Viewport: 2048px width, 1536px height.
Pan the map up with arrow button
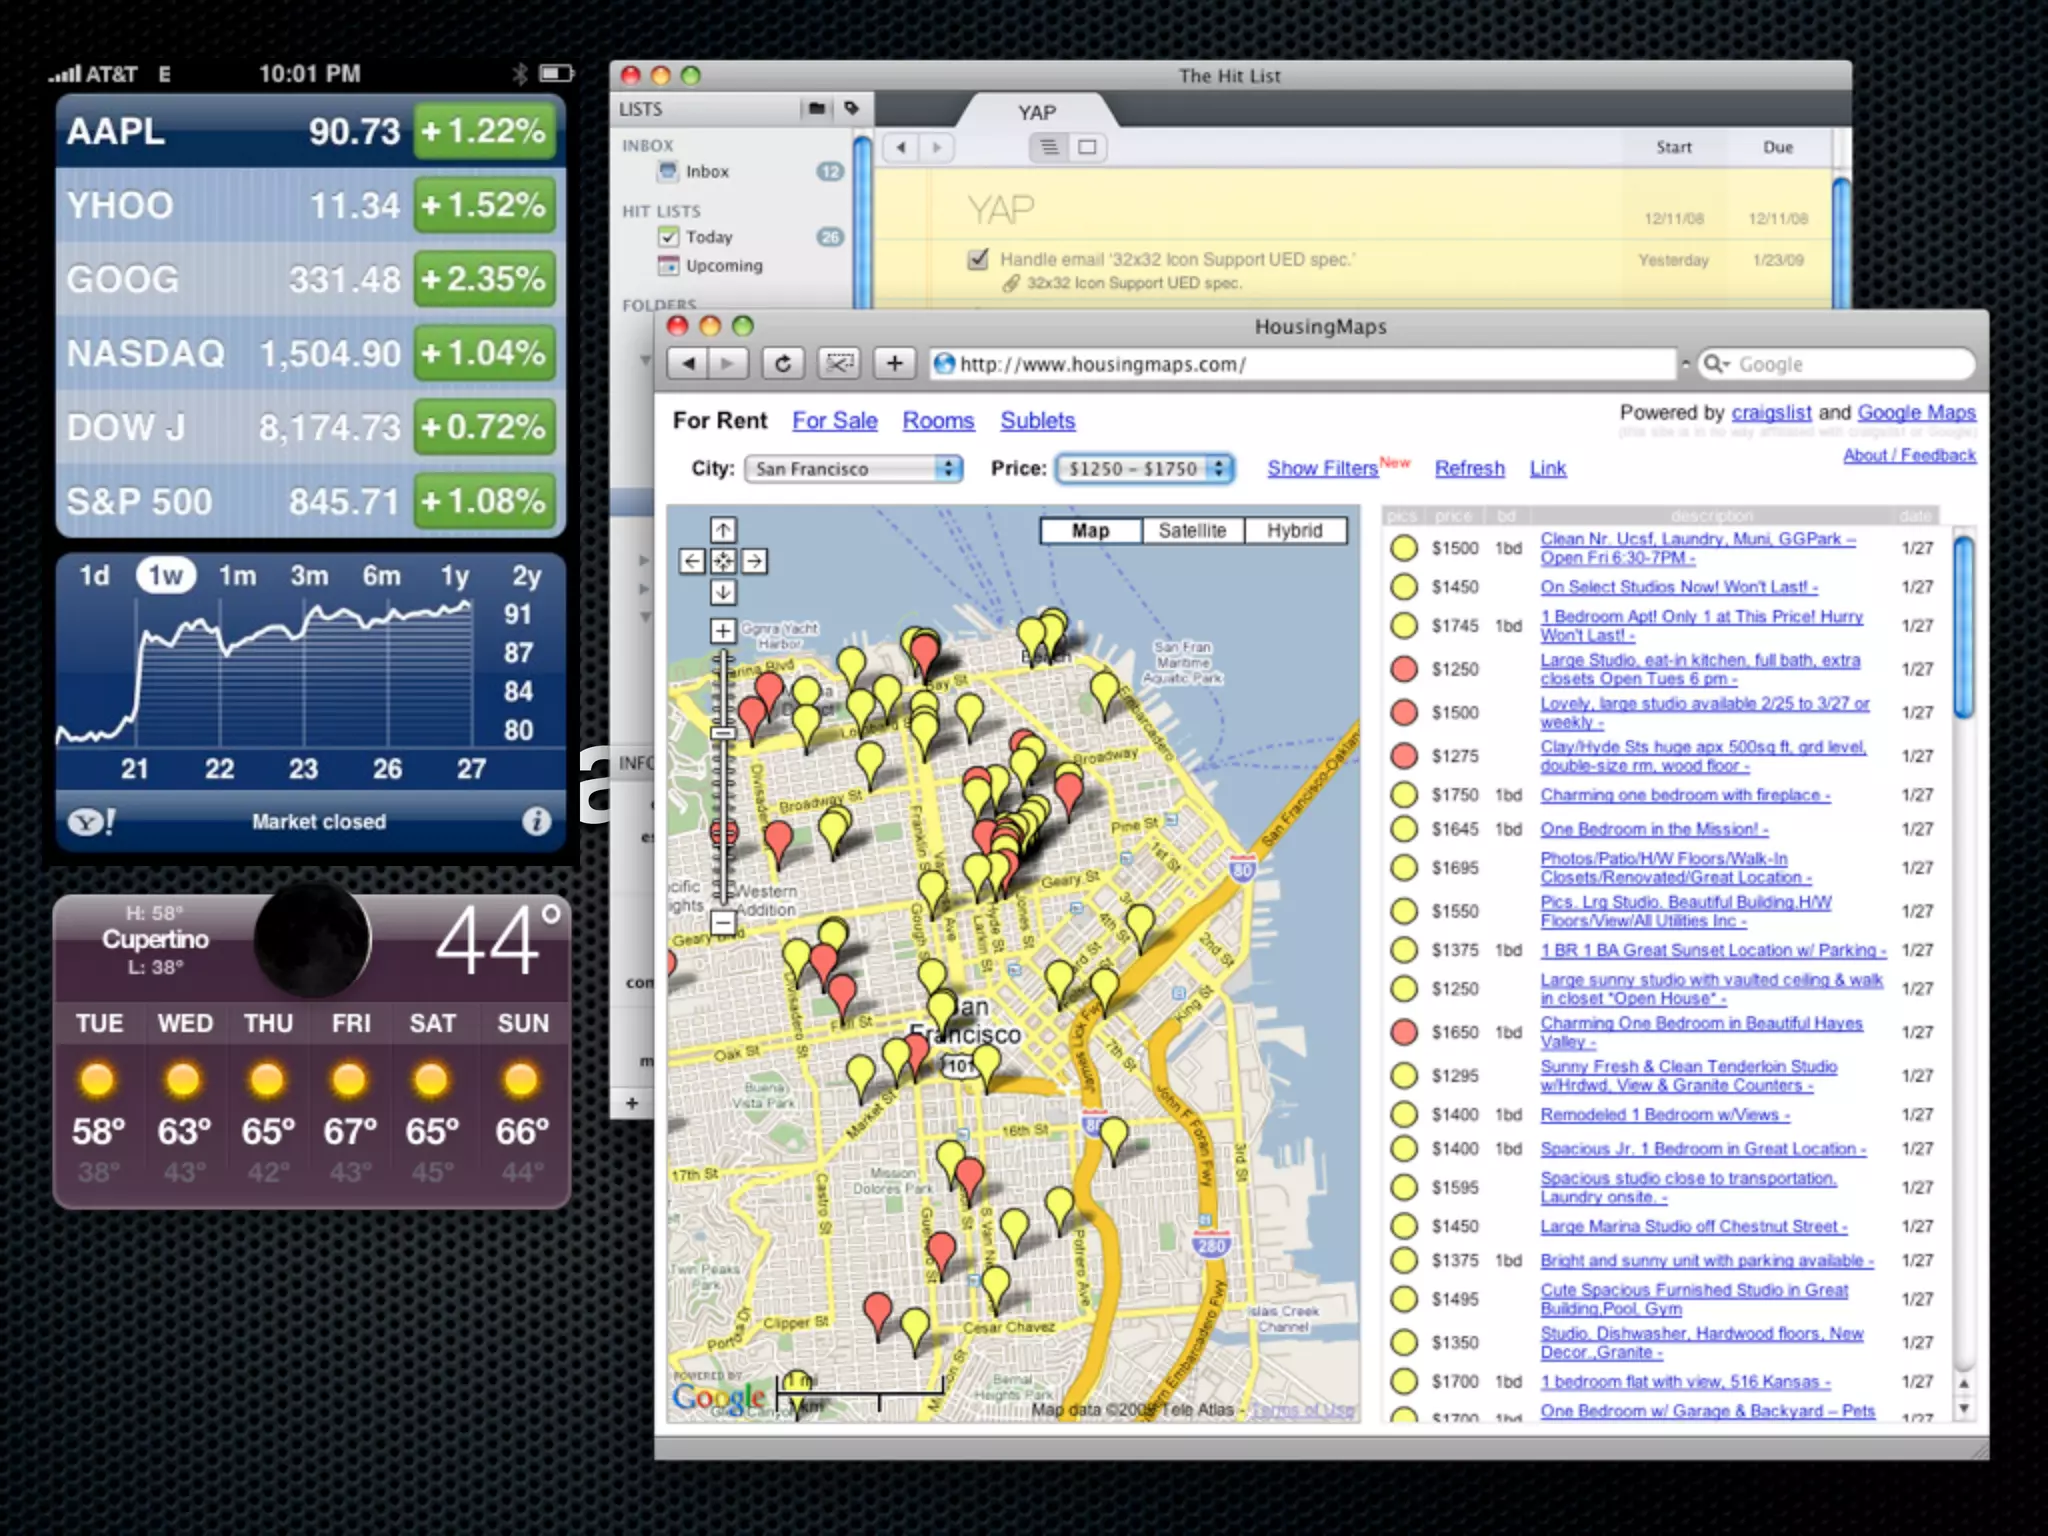[x=723, y=530]
